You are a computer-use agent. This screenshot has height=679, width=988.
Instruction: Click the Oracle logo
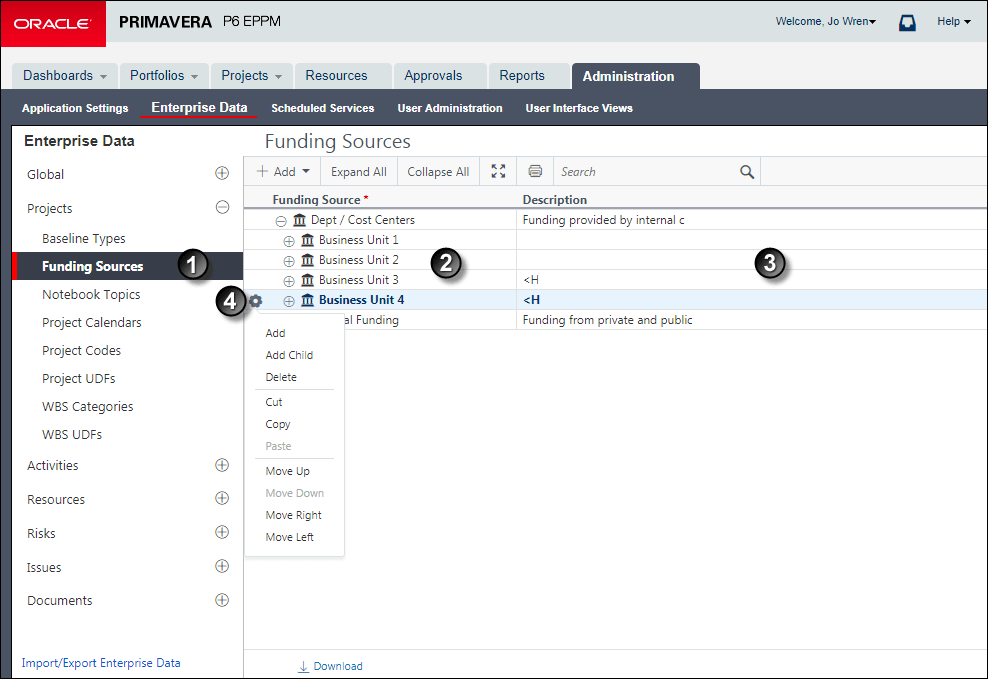pyautogui.click(x=53, y=24)
